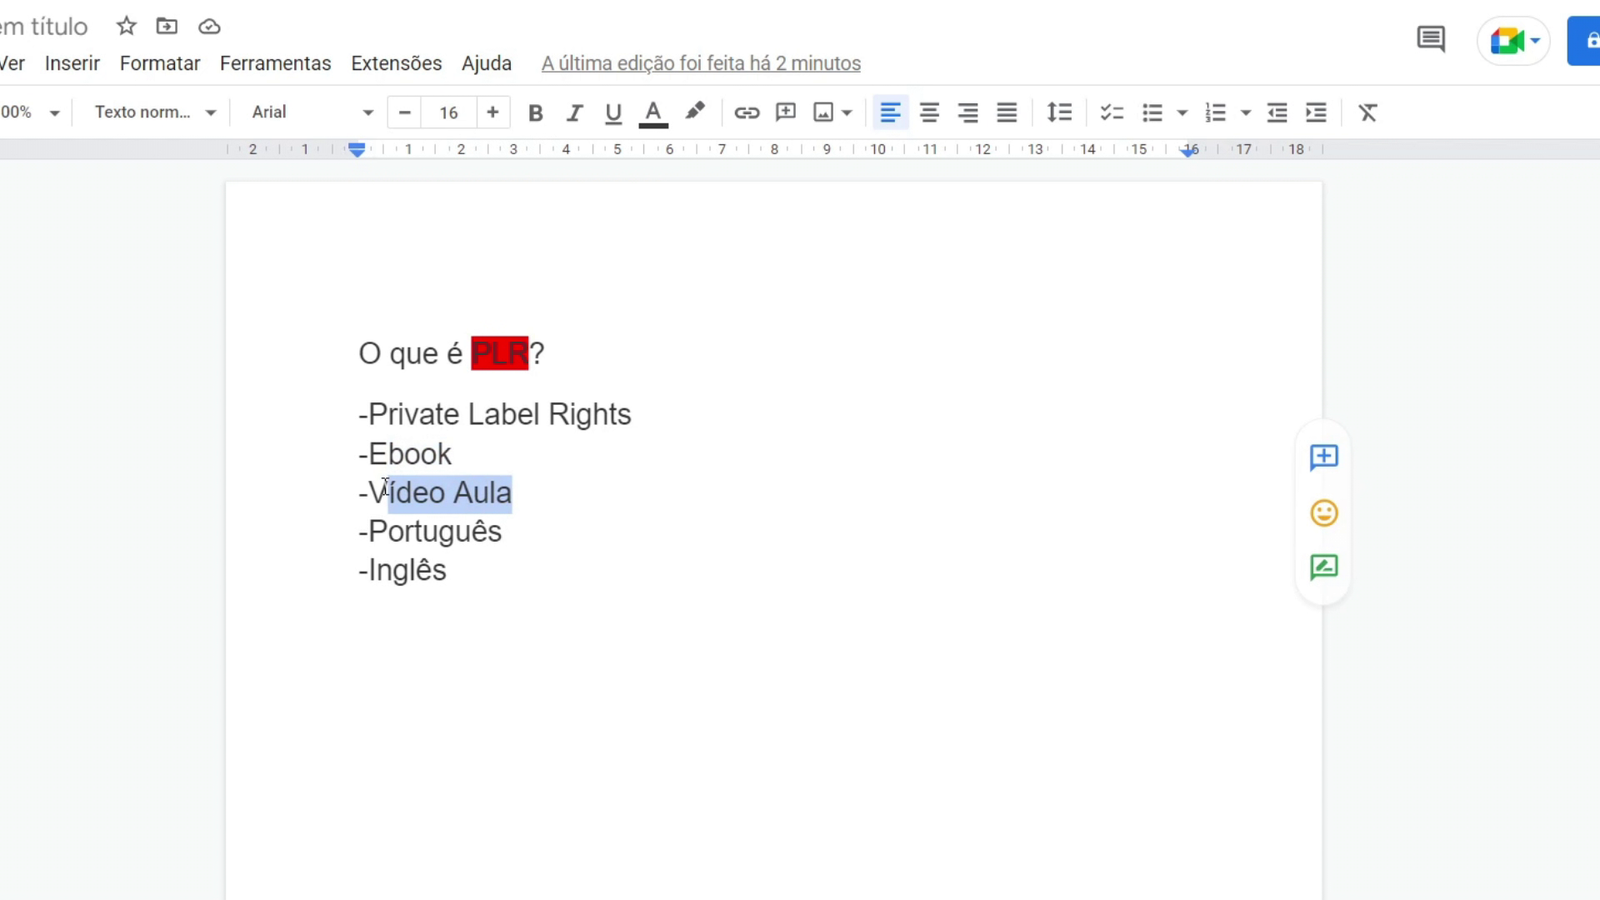Open text color picker
Image resolution: width=1600 pixels, height=900 pixels.
653,113
